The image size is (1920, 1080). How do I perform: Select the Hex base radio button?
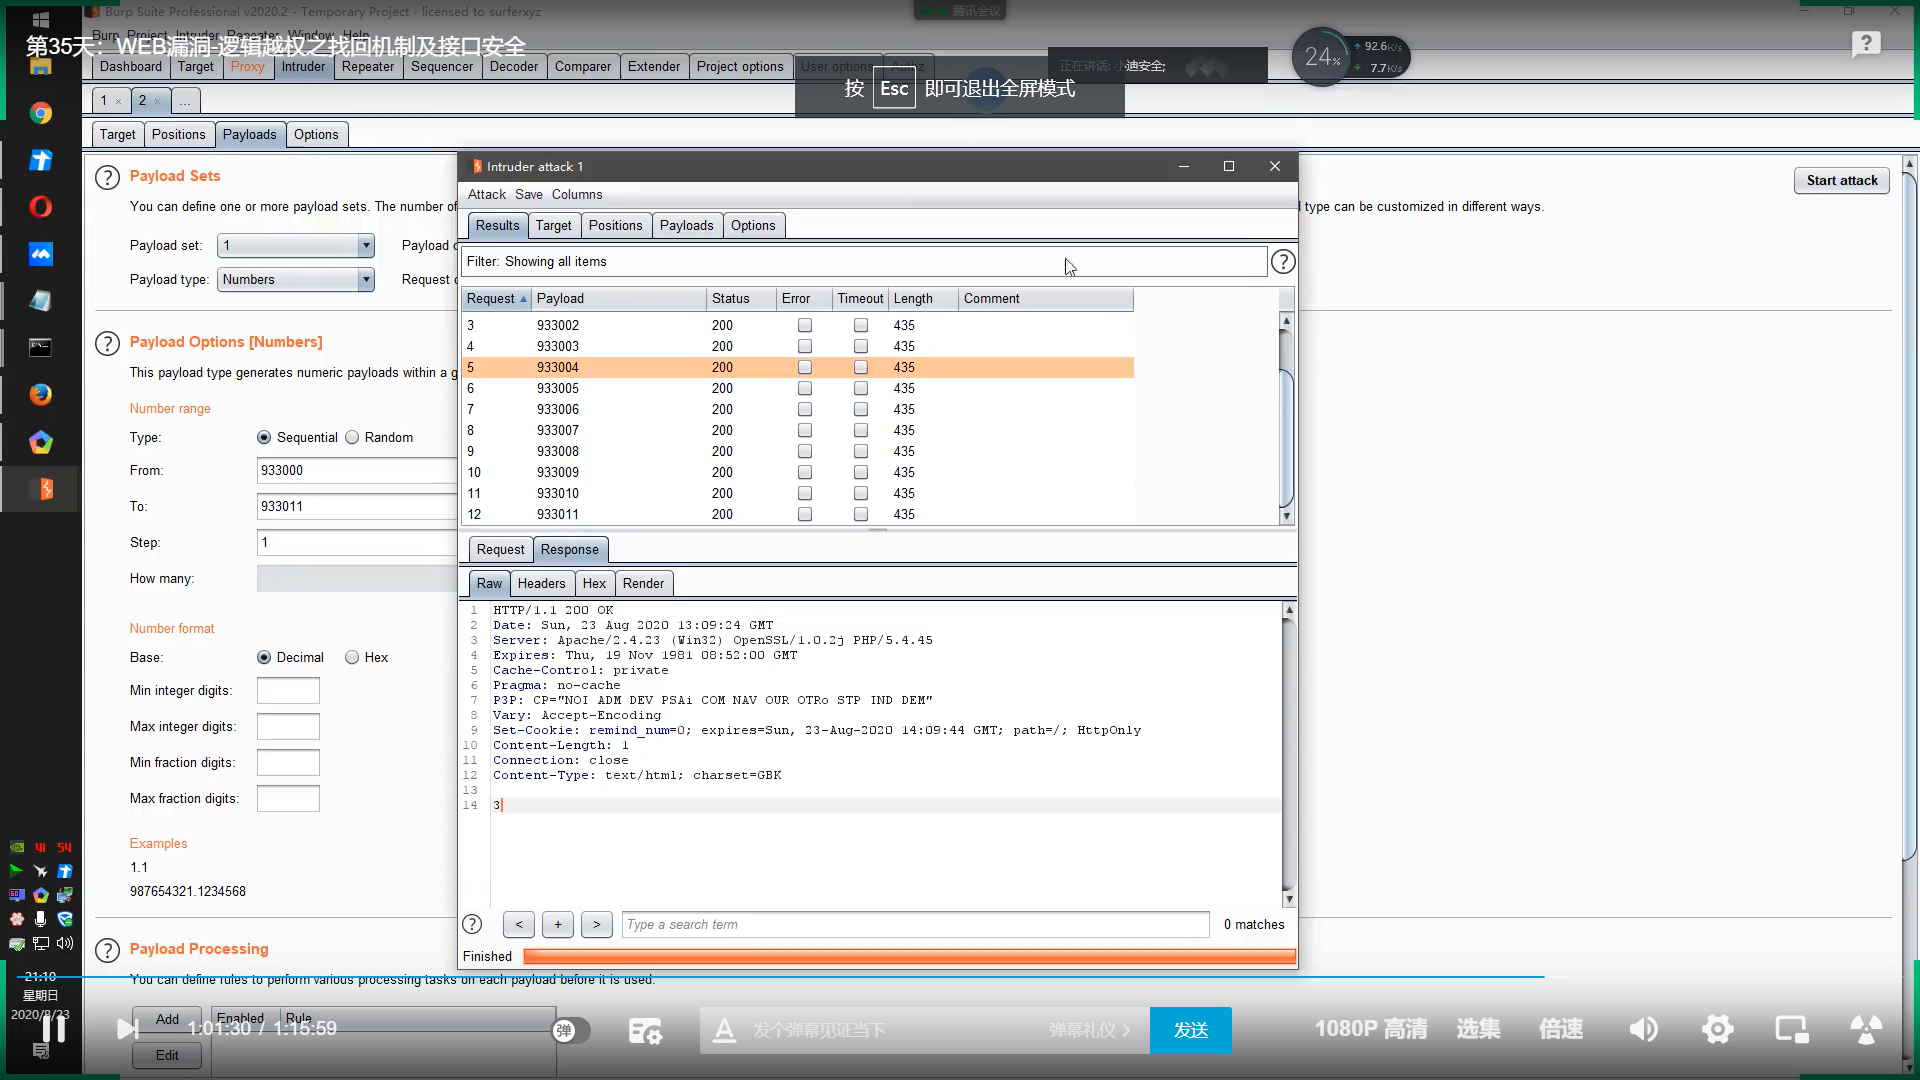coord(352,658)
